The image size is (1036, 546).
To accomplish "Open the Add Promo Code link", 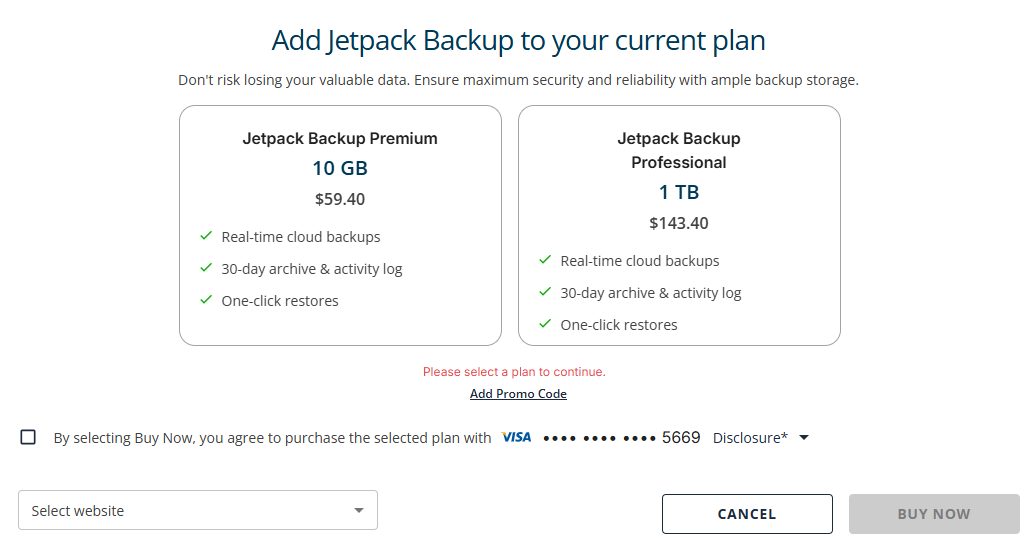I will point(518,394).
